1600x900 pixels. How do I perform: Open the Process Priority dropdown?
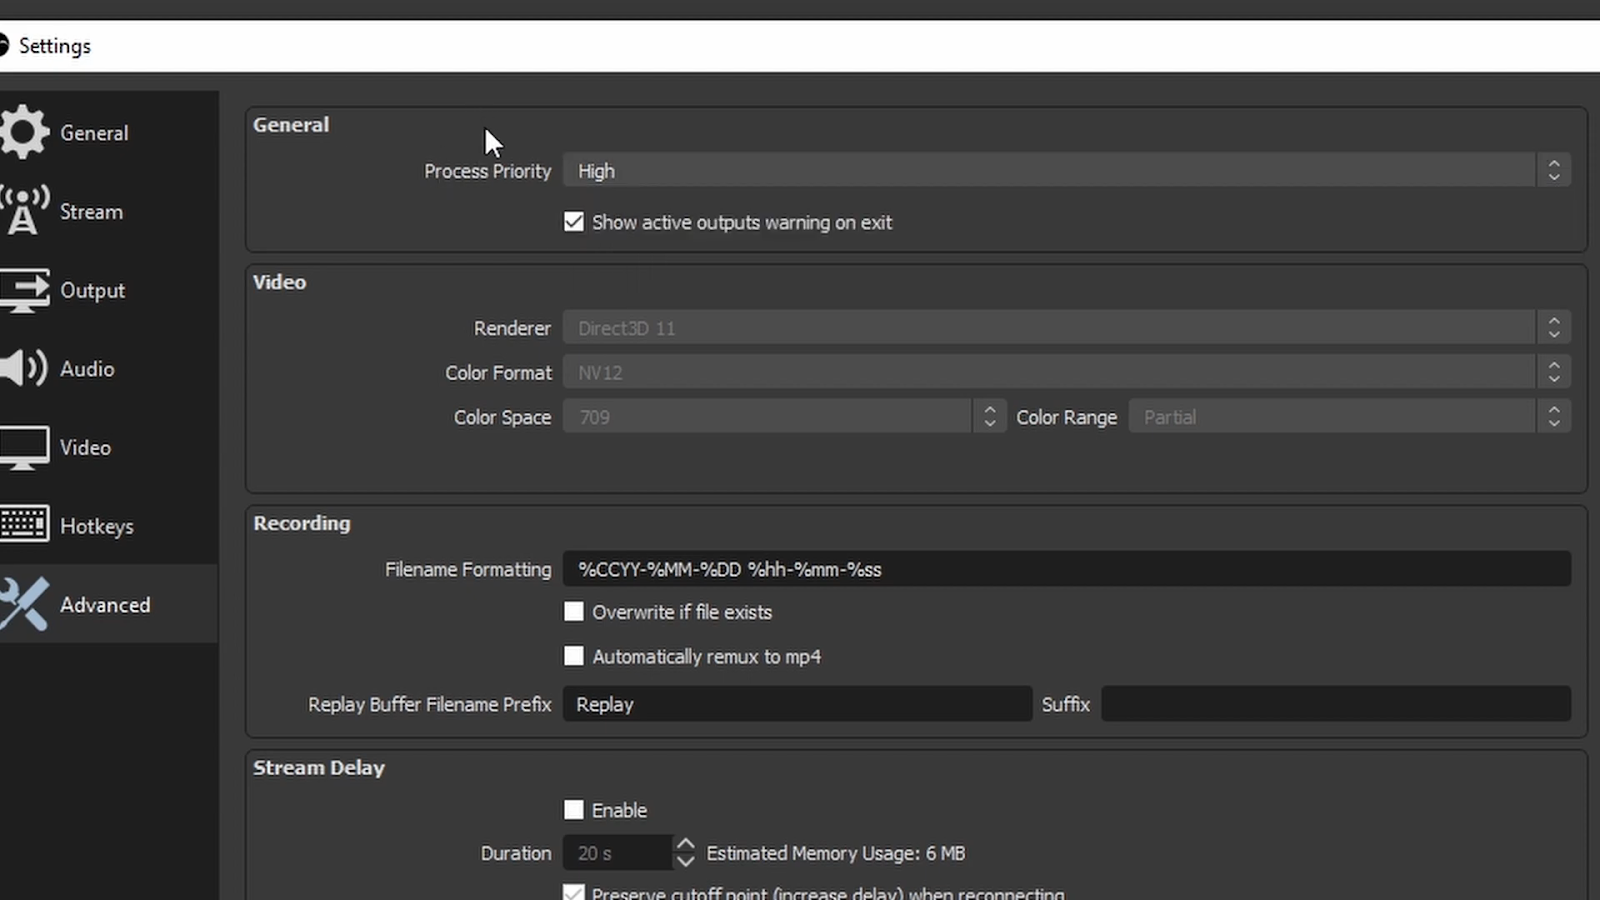tap(1552, 170)
